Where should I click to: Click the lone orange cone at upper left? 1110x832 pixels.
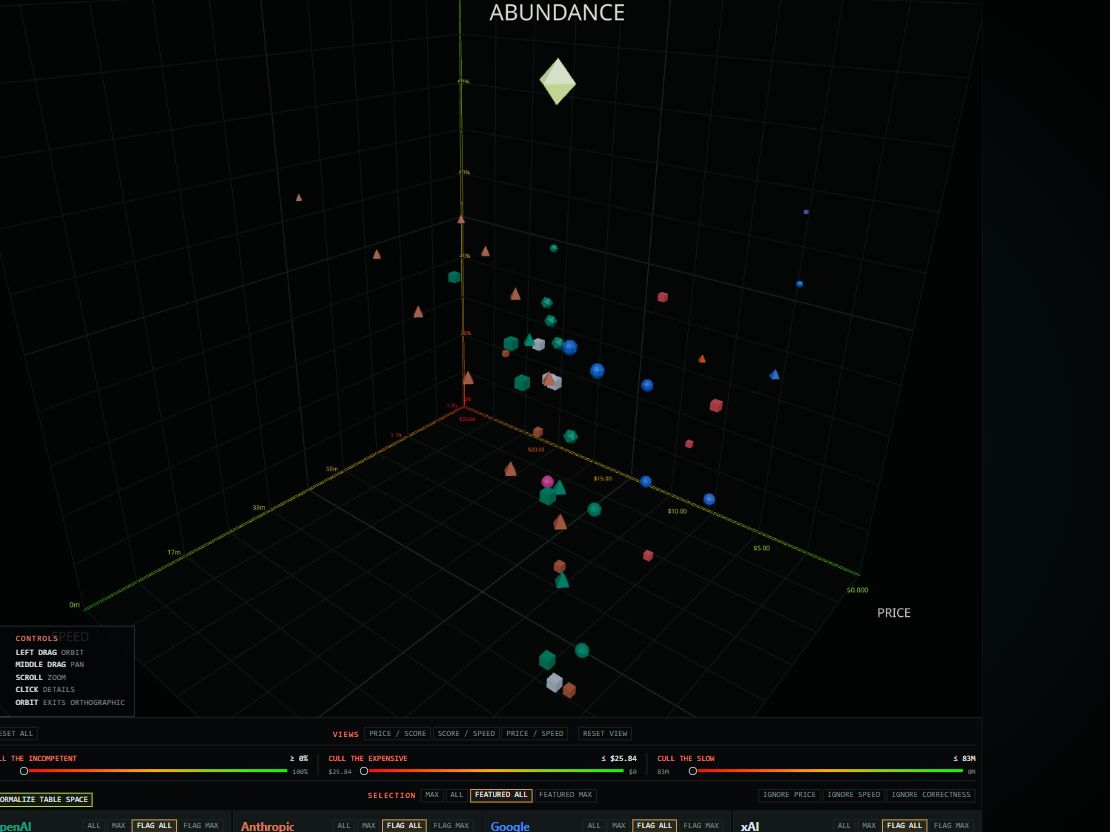[299, 198]
